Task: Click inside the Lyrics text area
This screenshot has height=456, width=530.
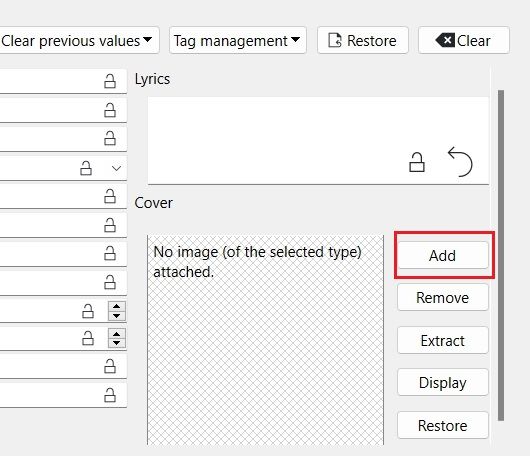Action: coord(318,141)
